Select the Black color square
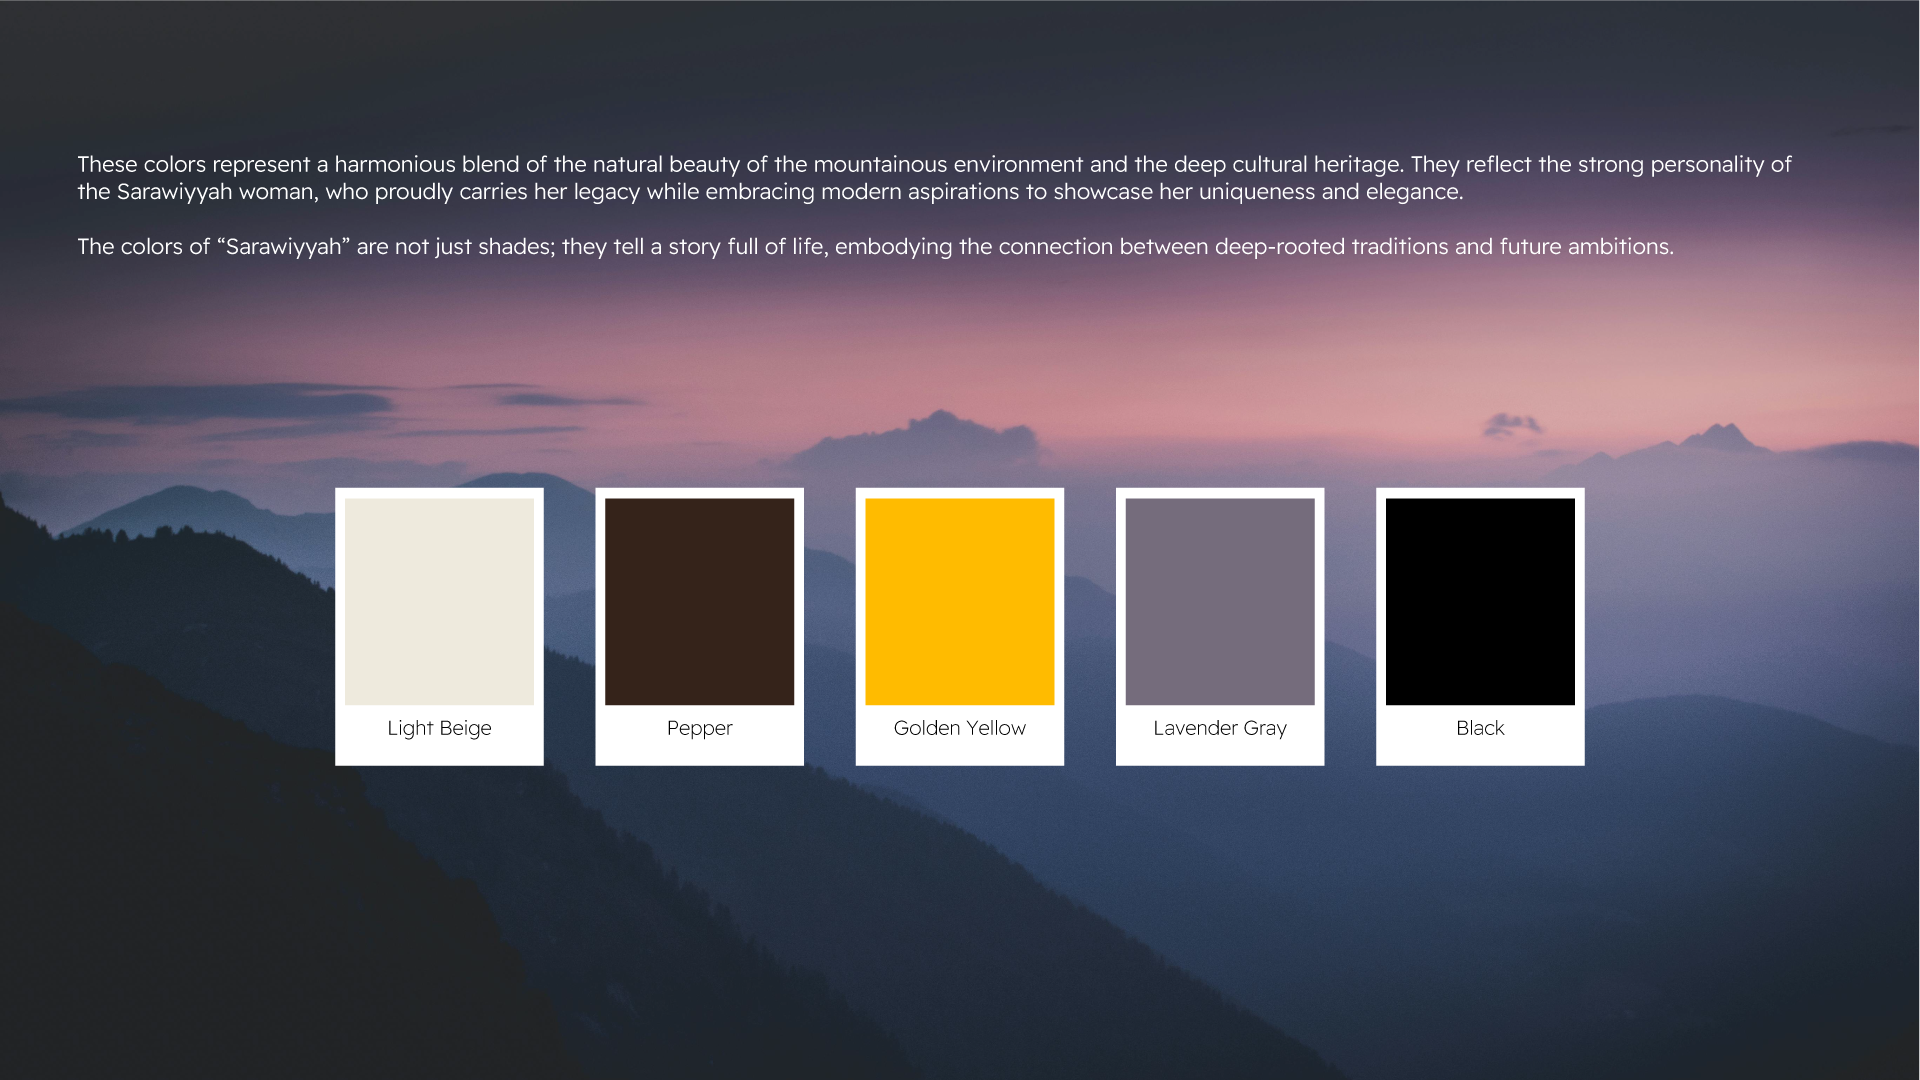 click(x=1480, y=601)
